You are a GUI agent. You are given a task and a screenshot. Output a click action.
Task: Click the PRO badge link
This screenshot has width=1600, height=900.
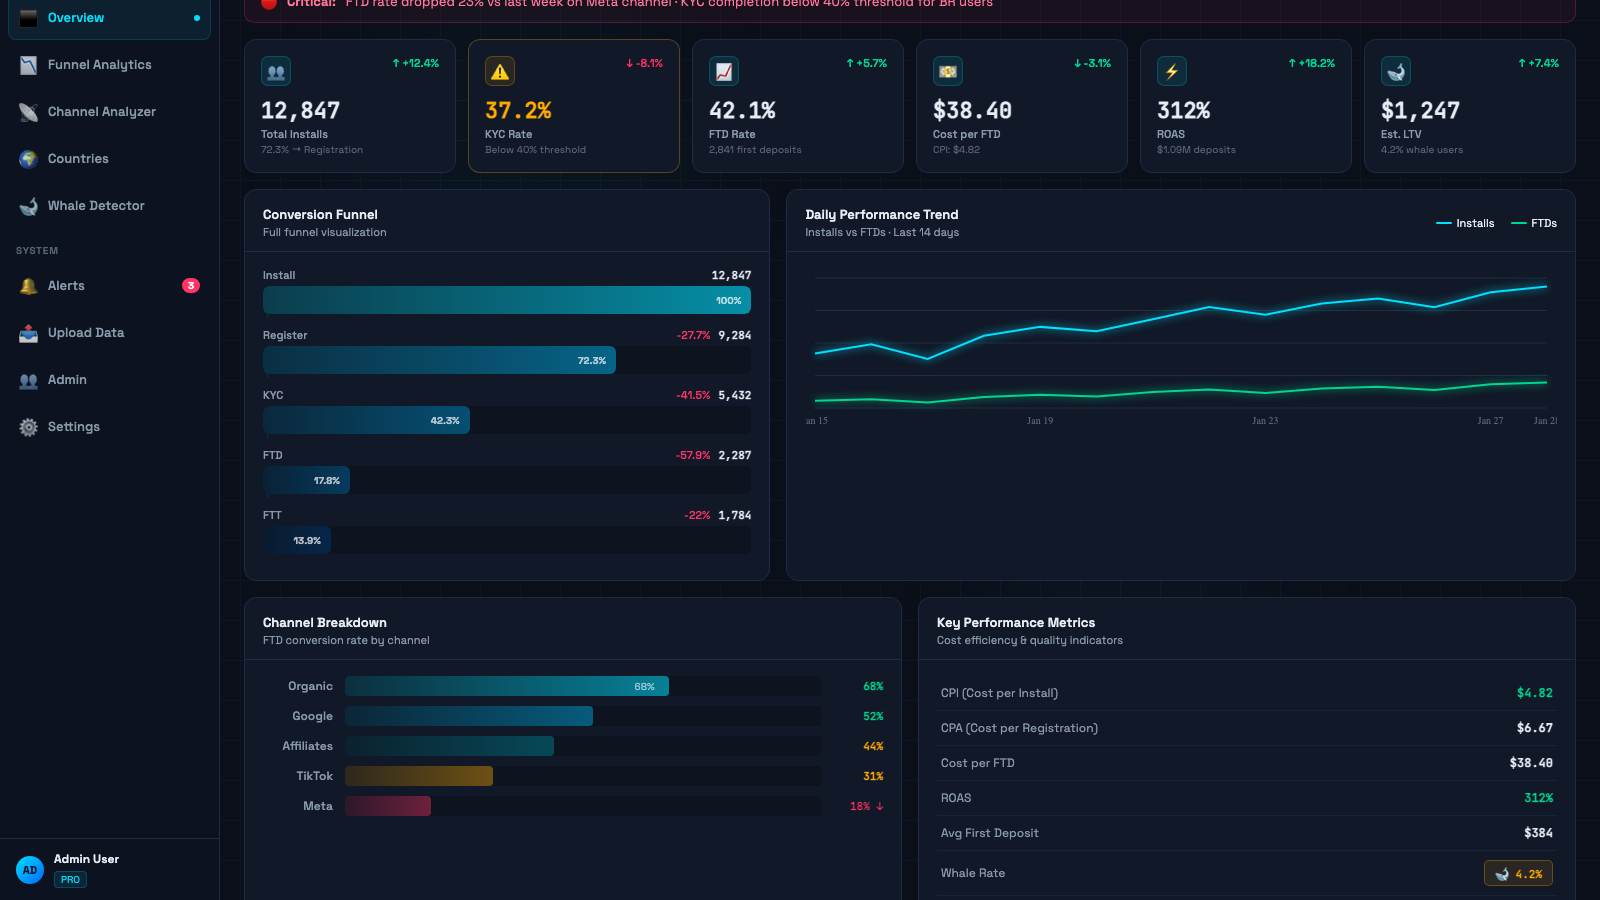pos(70,879)
